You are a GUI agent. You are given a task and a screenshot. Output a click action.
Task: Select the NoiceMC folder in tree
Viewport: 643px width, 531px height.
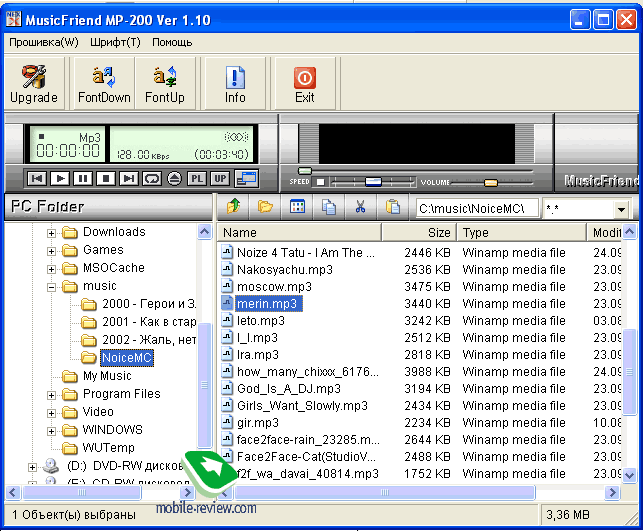(x=127, y=358)
